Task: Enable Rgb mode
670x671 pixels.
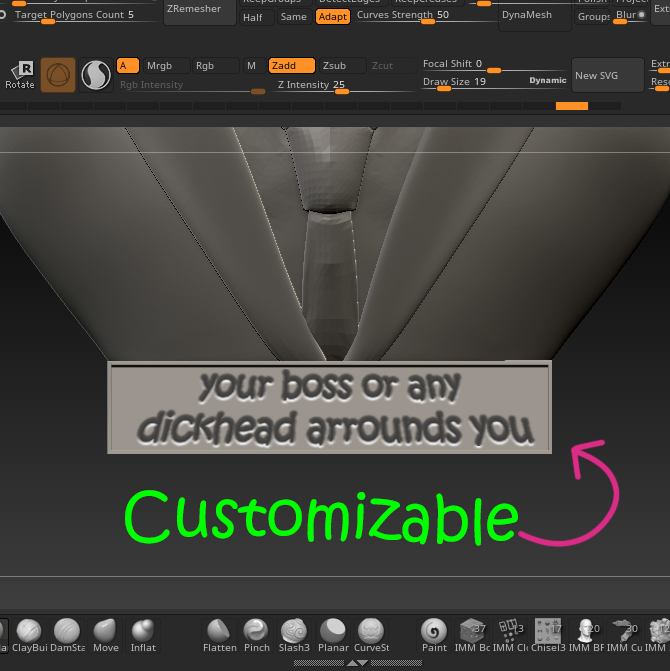Action: tap(215, 65)
